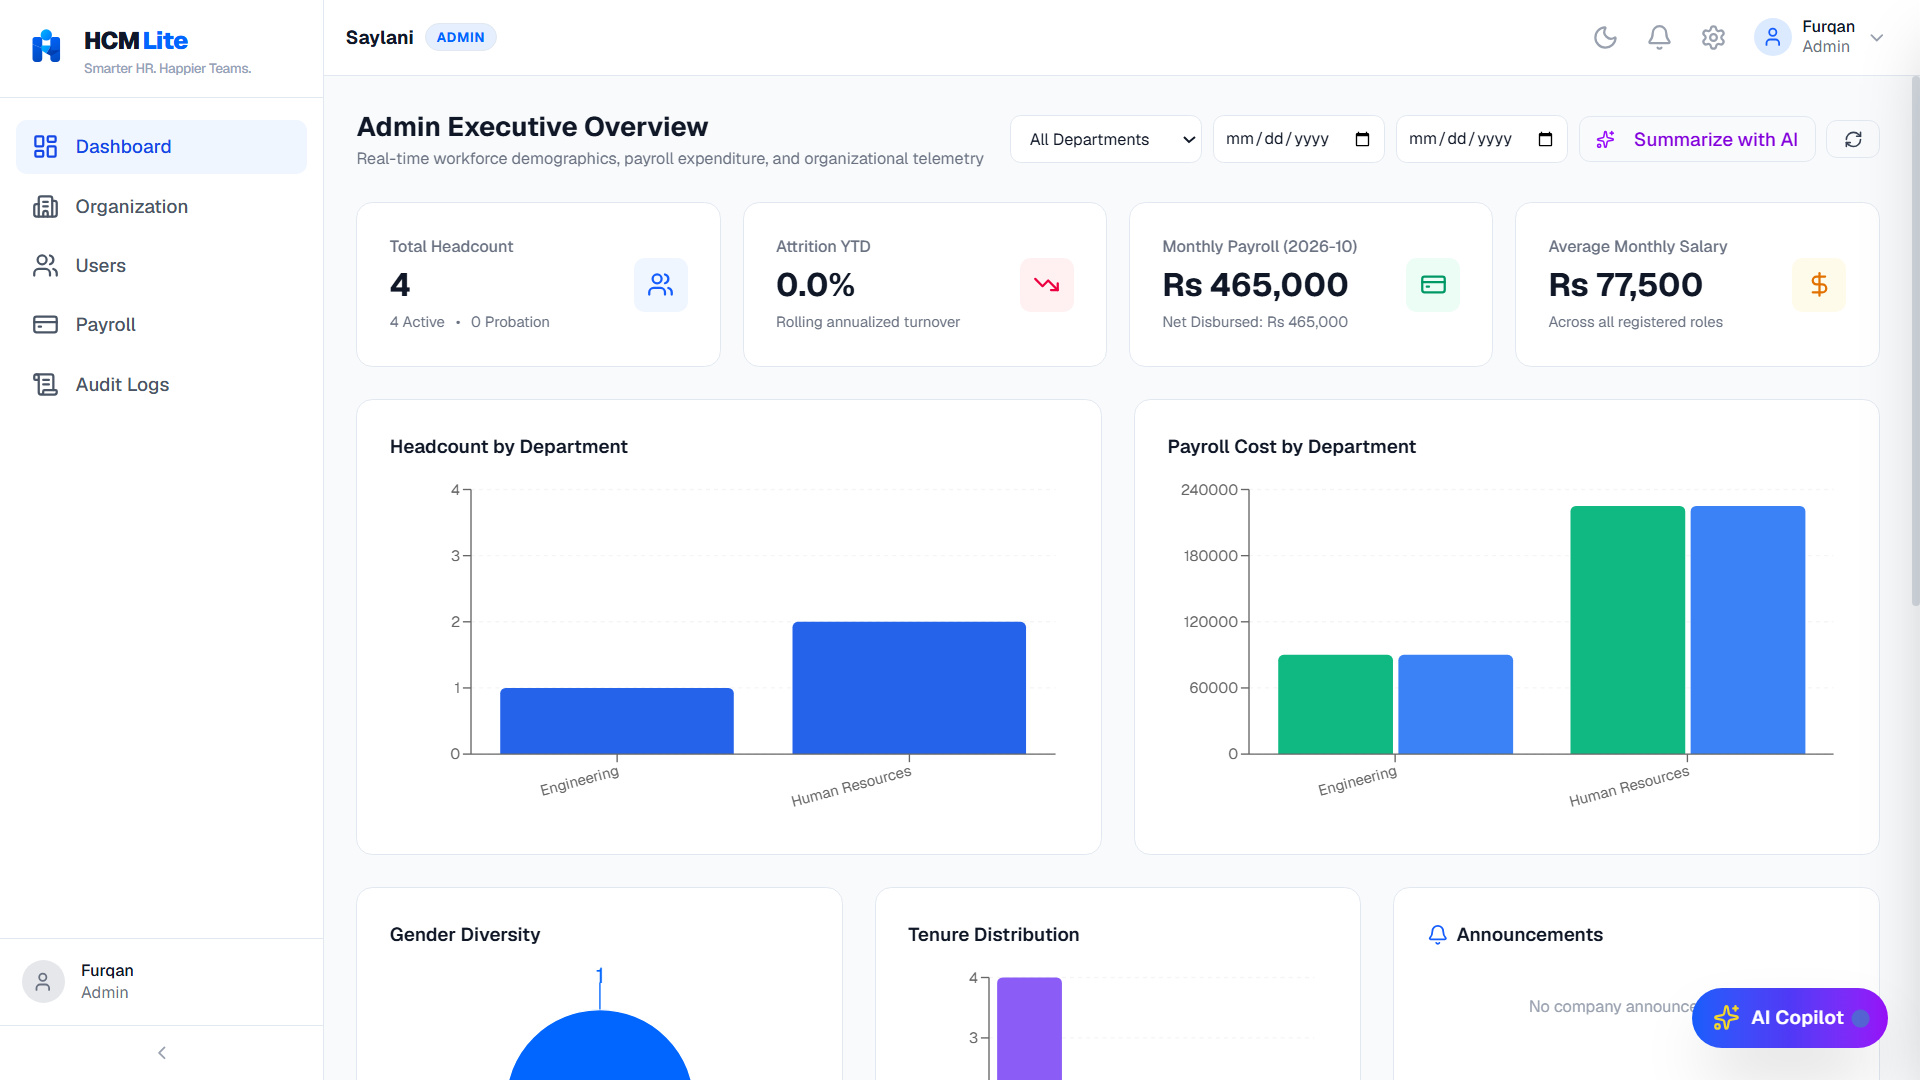Collapse the sidebar with the left chevron
Screen dimensions: 1920x1080
(x=162, y=1053)
